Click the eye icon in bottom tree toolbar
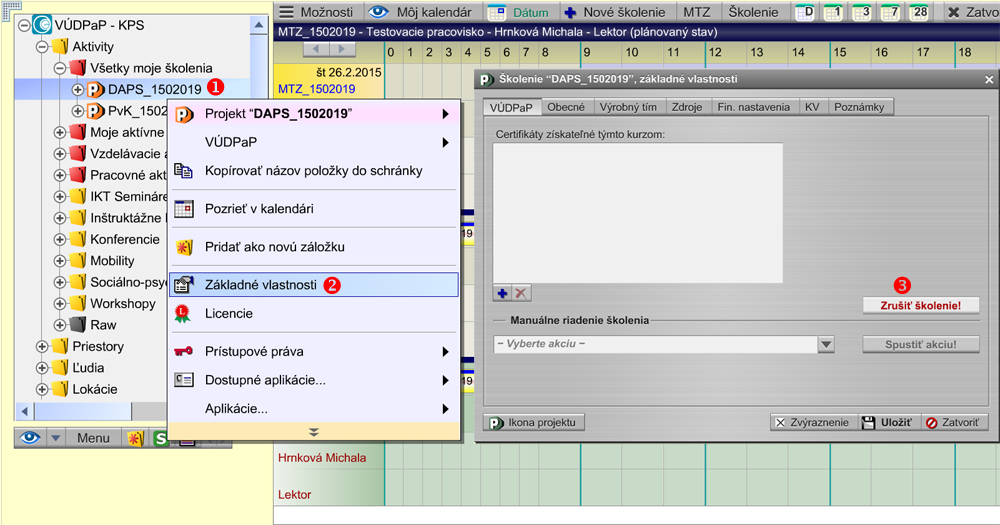This screenshot has width=1000, height=525. 31,438
